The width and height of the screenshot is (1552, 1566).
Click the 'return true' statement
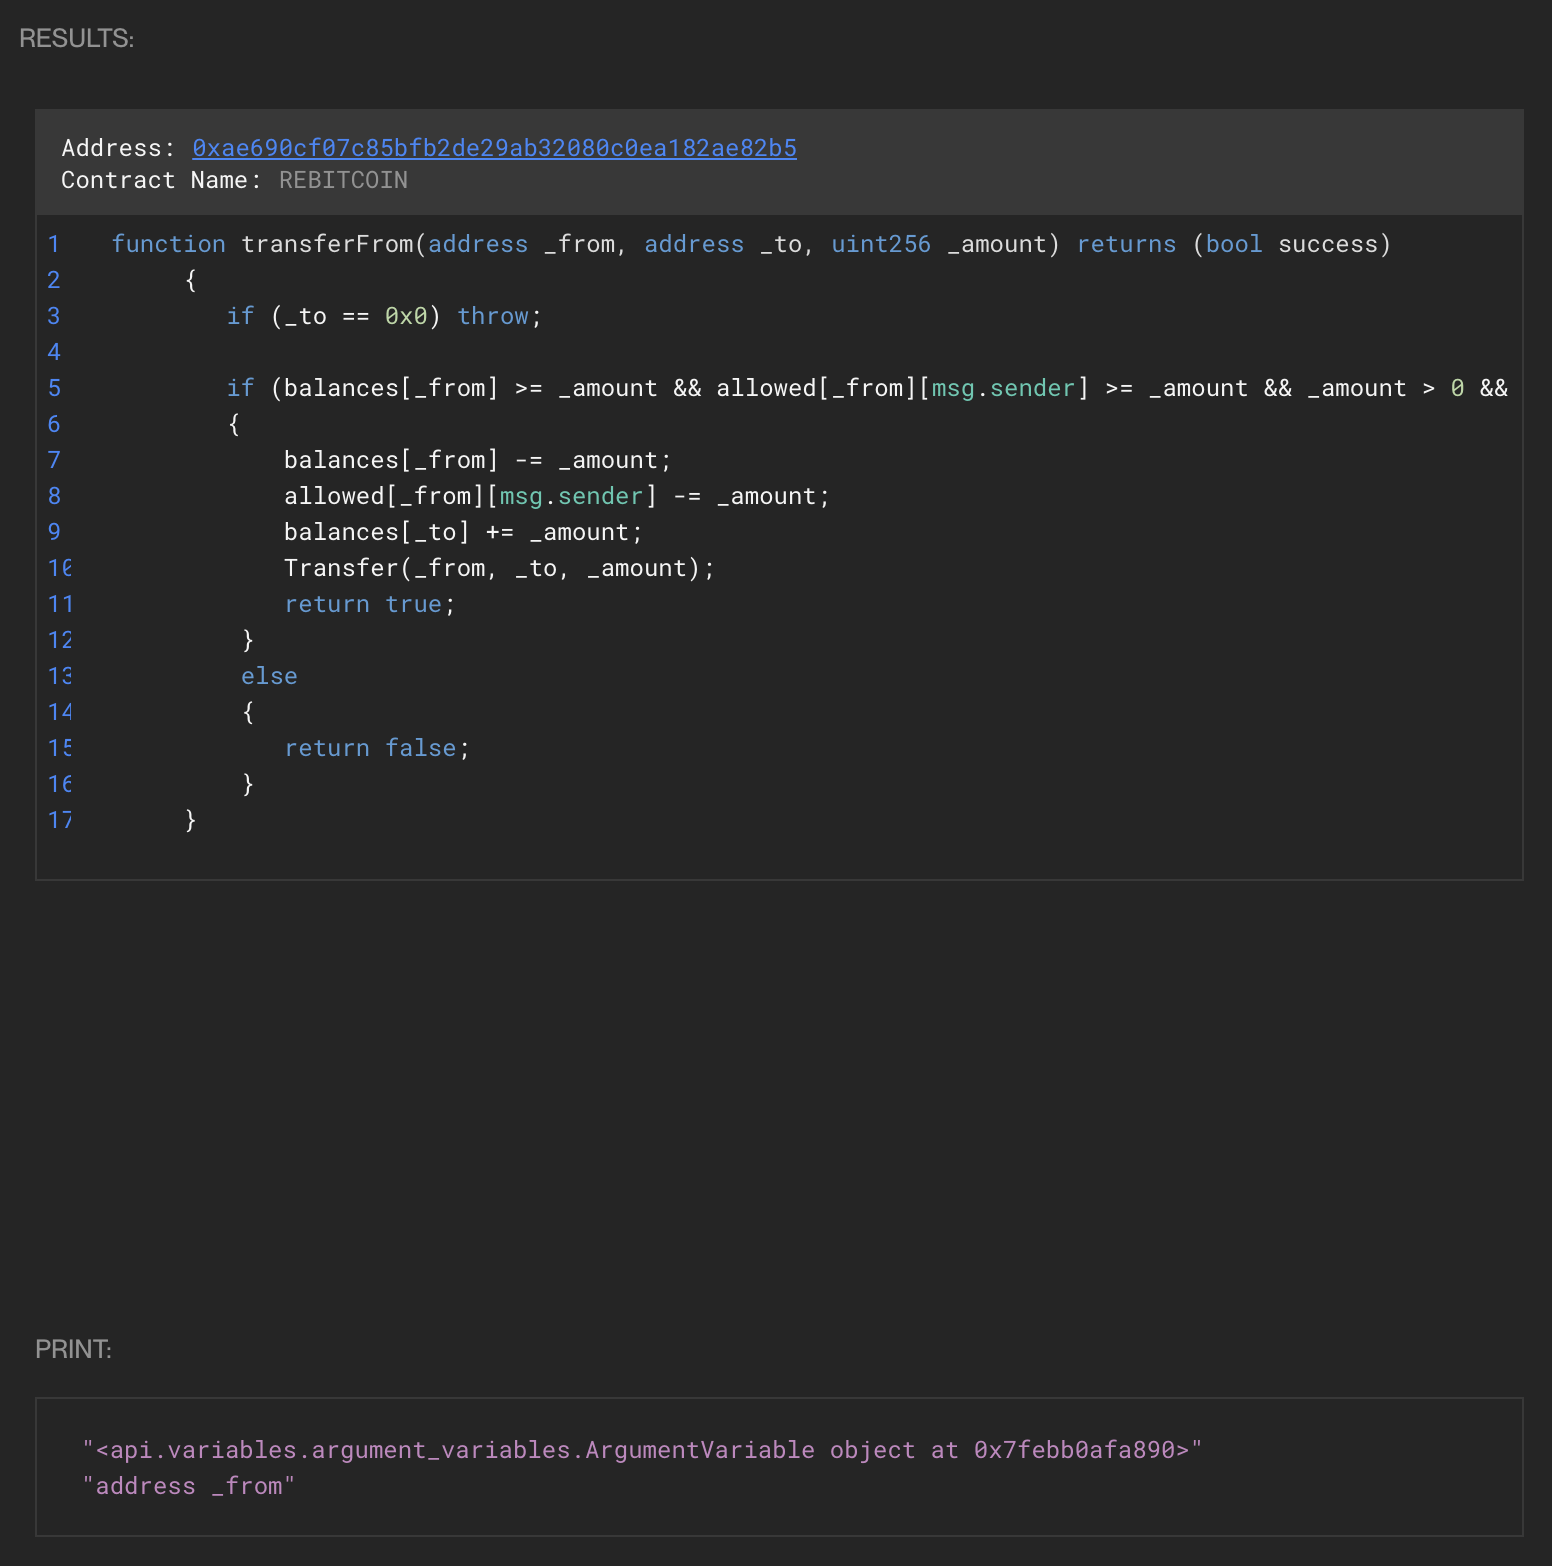click(x=369, y=604)
